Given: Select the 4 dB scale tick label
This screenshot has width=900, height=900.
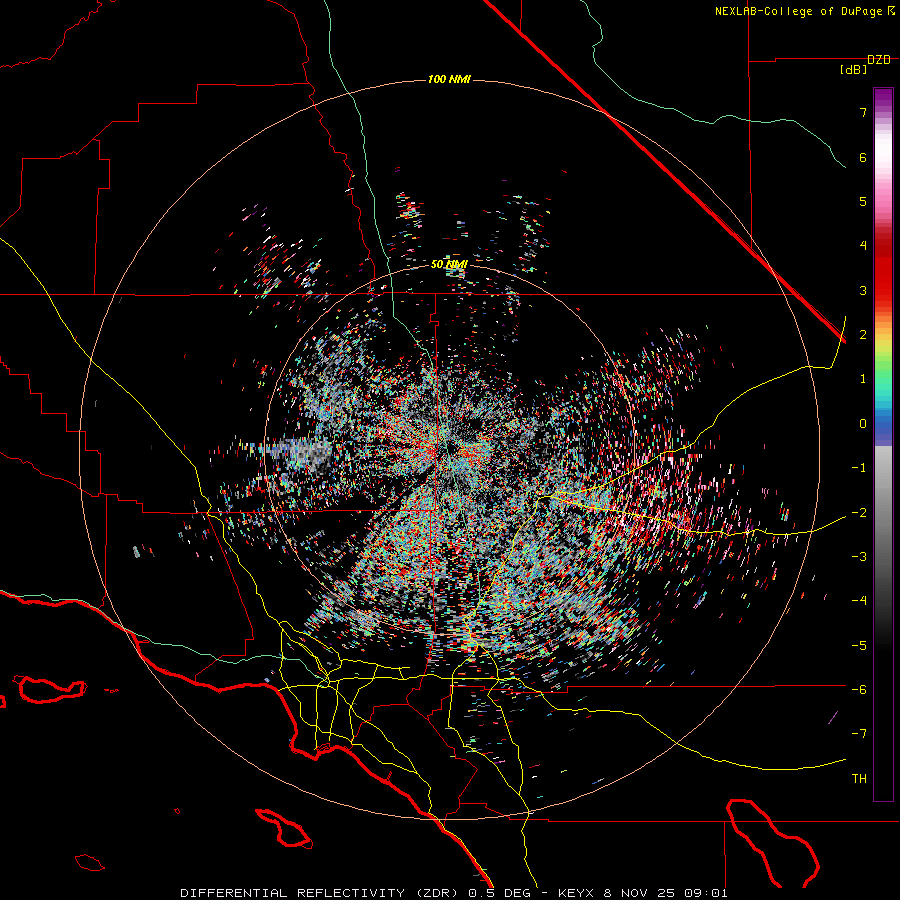Looking at the screenshot, I should click(863, 246).
